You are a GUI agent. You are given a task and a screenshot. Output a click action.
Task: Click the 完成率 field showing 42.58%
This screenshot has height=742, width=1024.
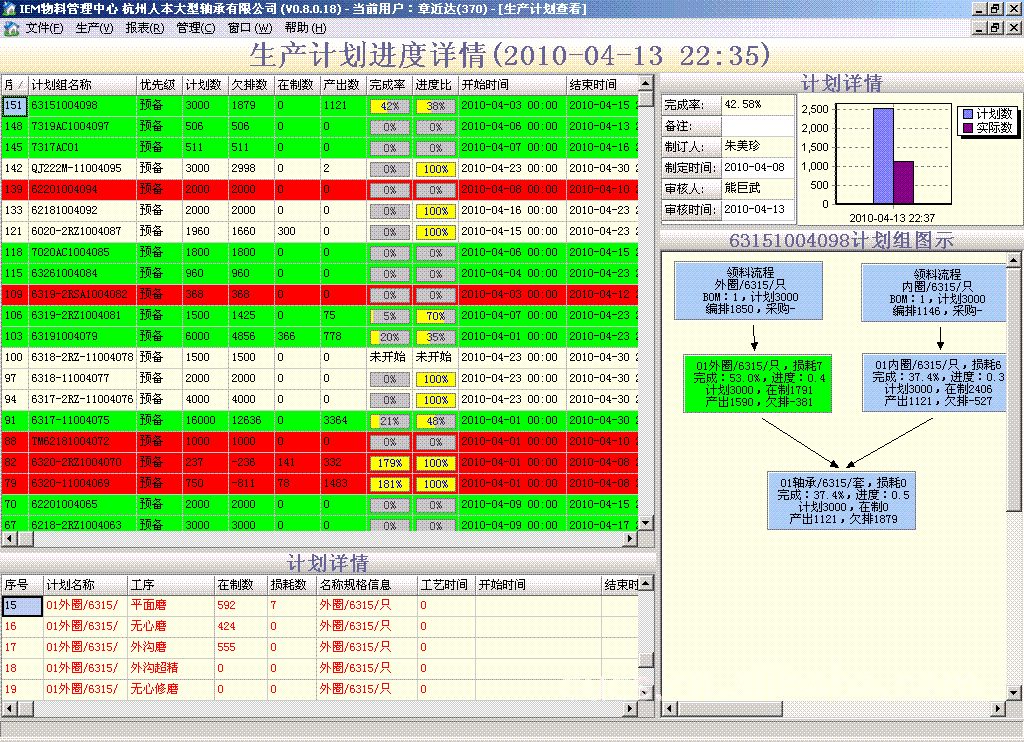coord(758,105)
